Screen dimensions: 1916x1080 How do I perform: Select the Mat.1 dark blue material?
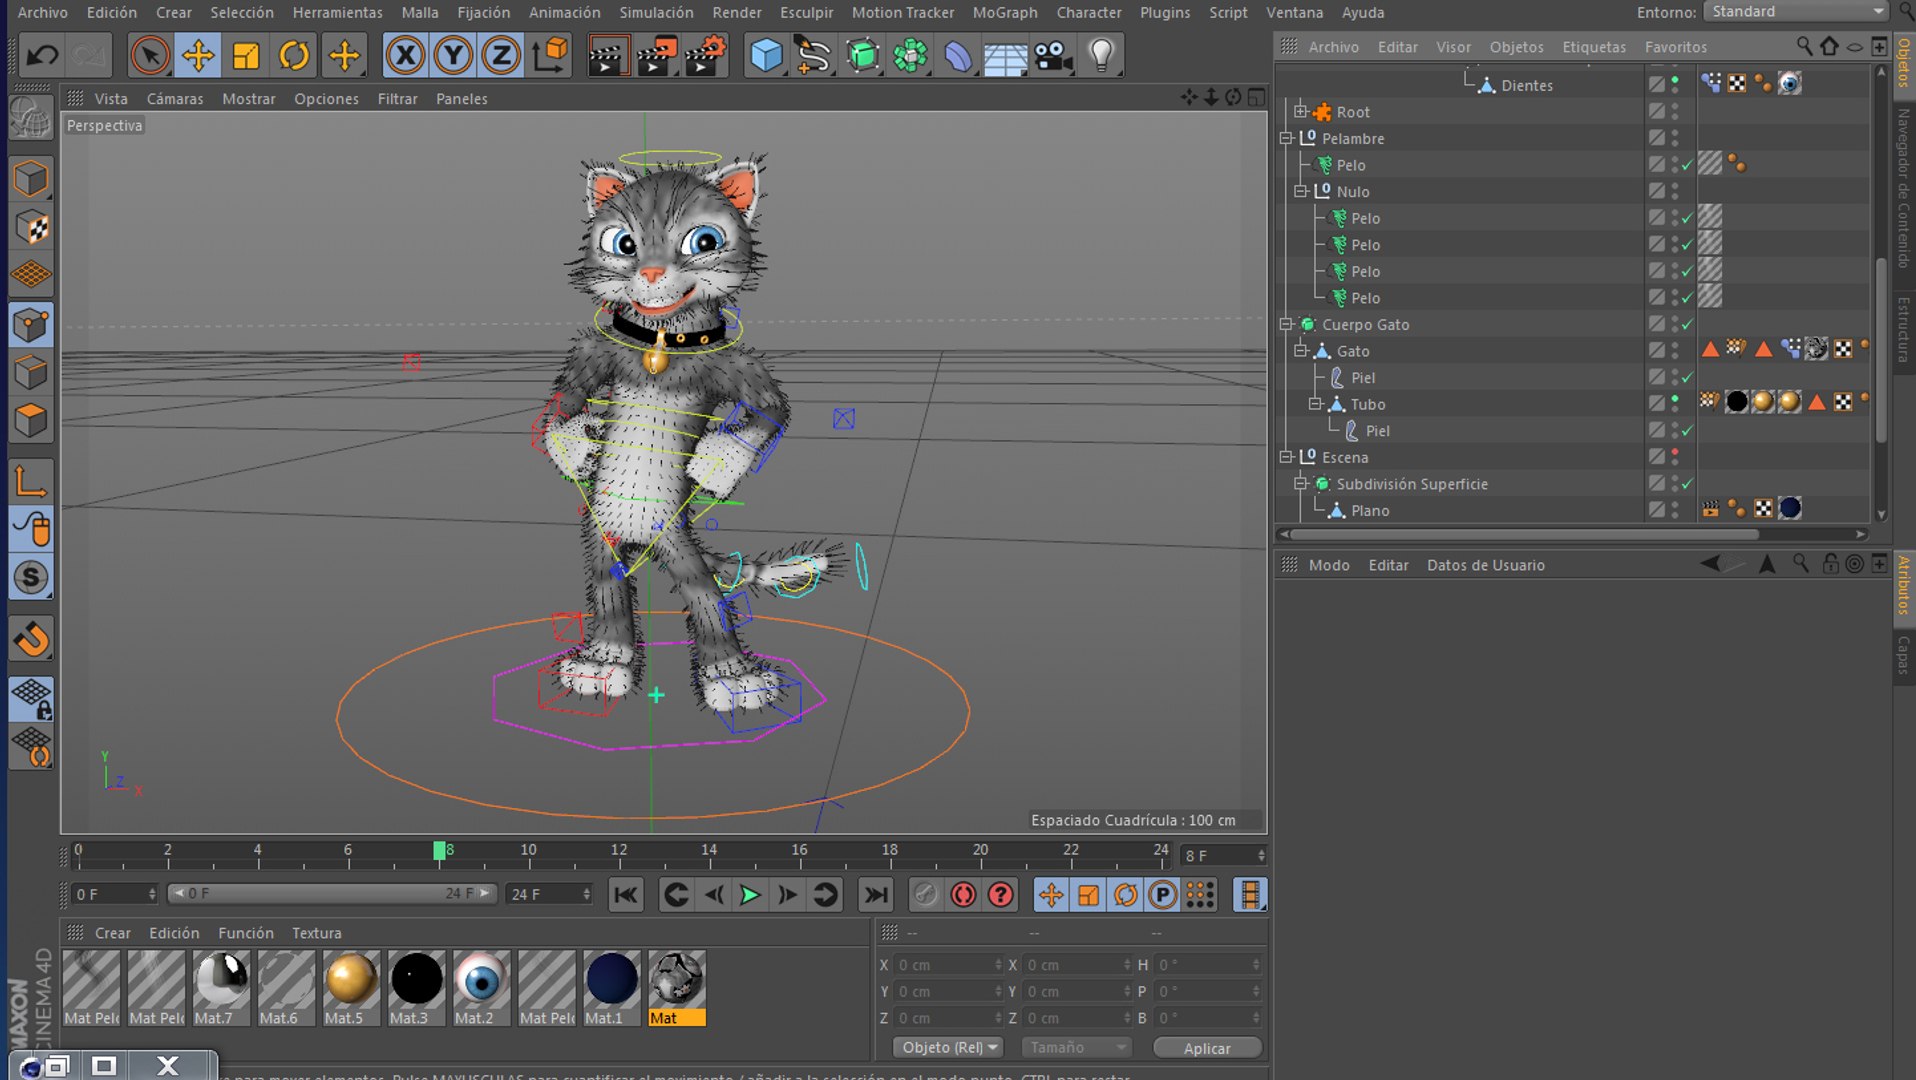coord(611,988)
